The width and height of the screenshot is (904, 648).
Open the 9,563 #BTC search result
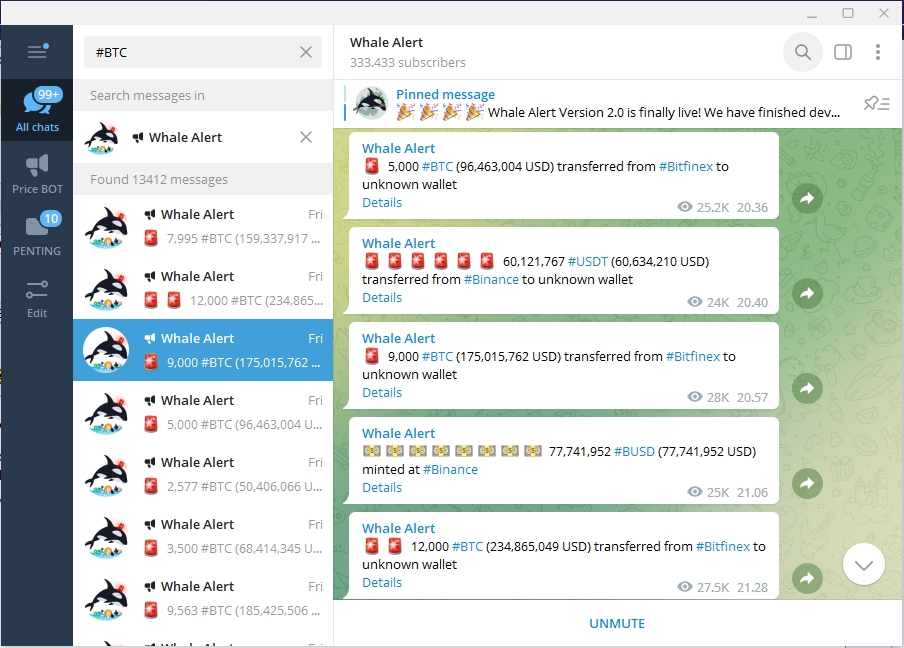[x=203, y=598]
